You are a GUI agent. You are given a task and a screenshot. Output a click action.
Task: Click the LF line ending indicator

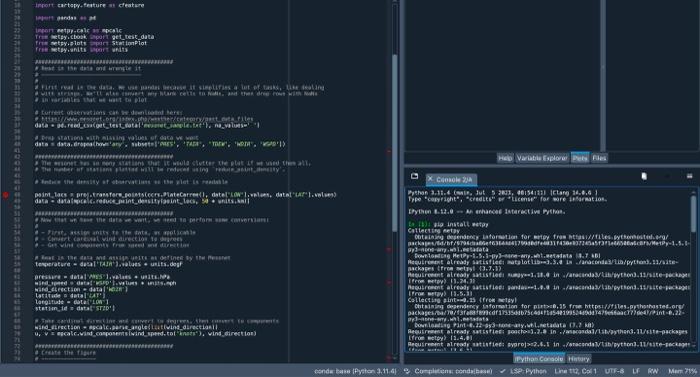(636, 371)
